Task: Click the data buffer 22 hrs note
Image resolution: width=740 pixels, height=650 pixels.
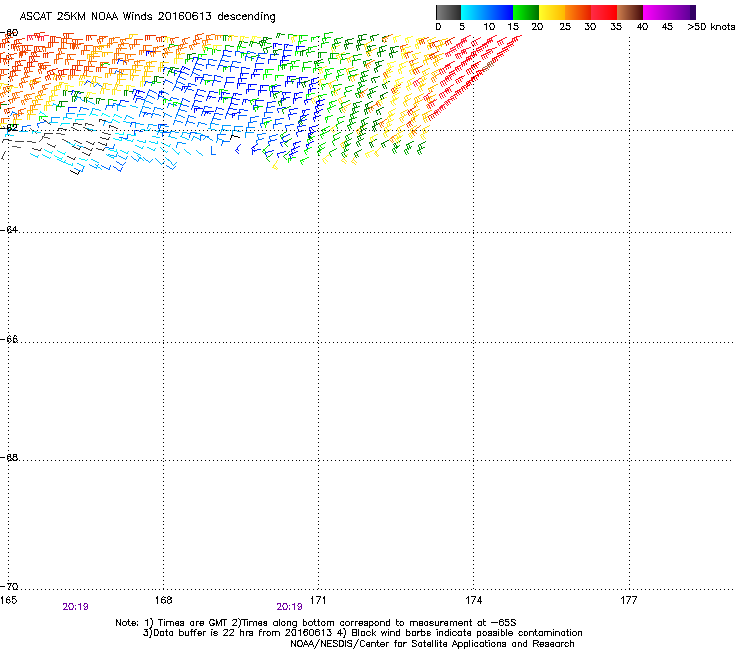Action: (x=362, y=633)
